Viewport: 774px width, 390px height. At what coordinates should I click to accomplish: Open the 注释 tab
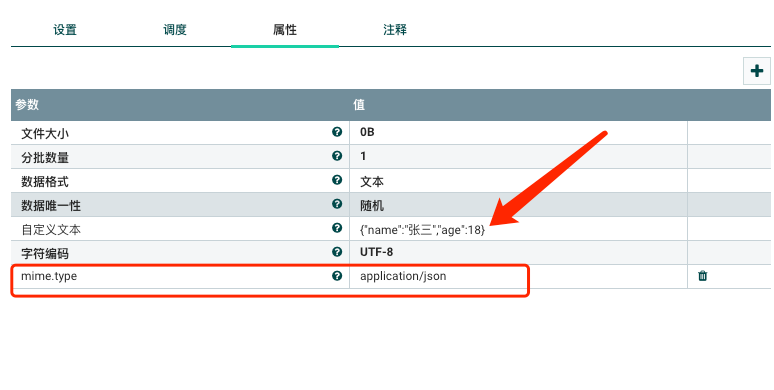395,30
